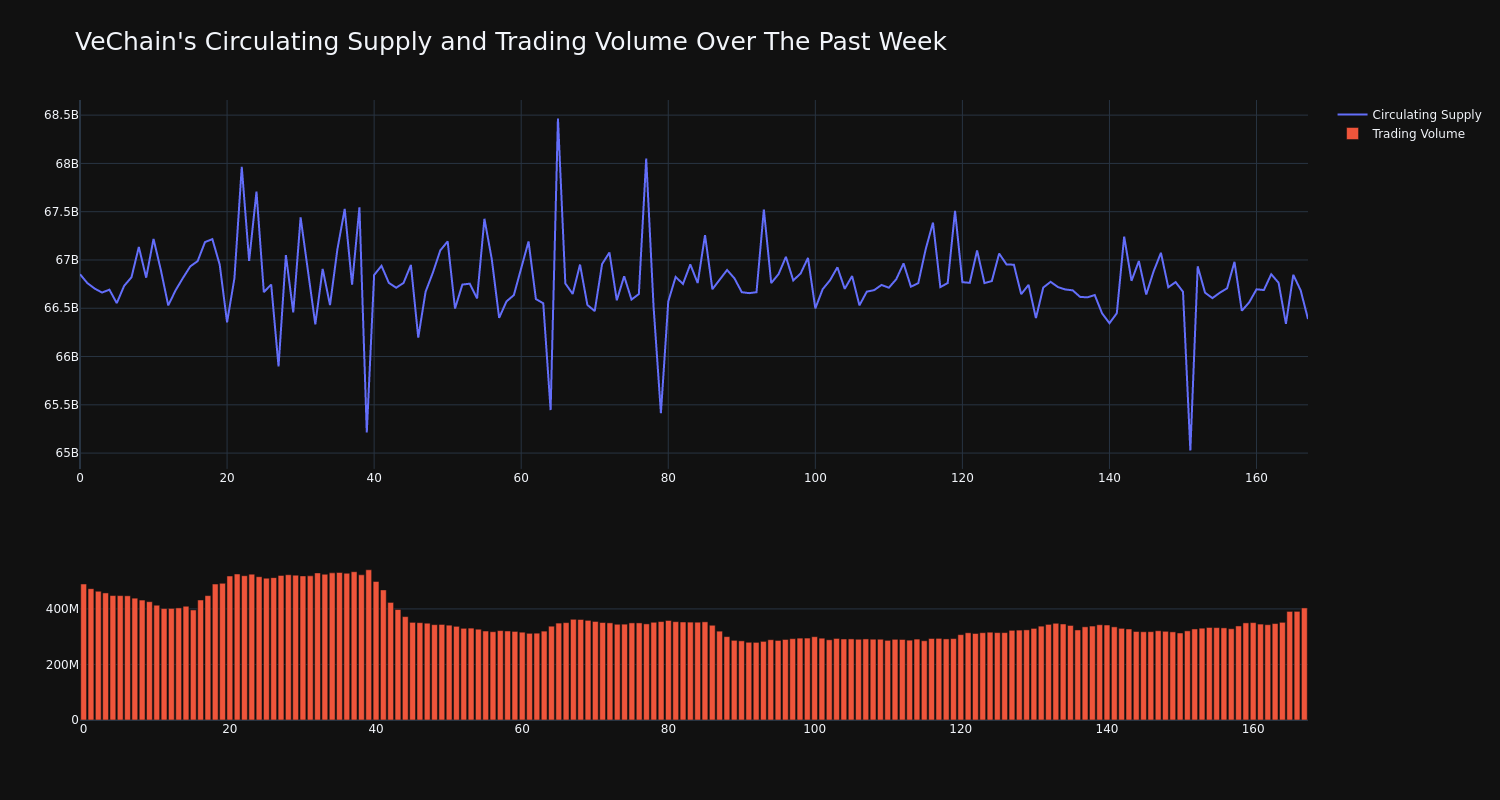Click the upper chart x-axis label 160
Viewport: 1500px width, 800px height.
1256,478
